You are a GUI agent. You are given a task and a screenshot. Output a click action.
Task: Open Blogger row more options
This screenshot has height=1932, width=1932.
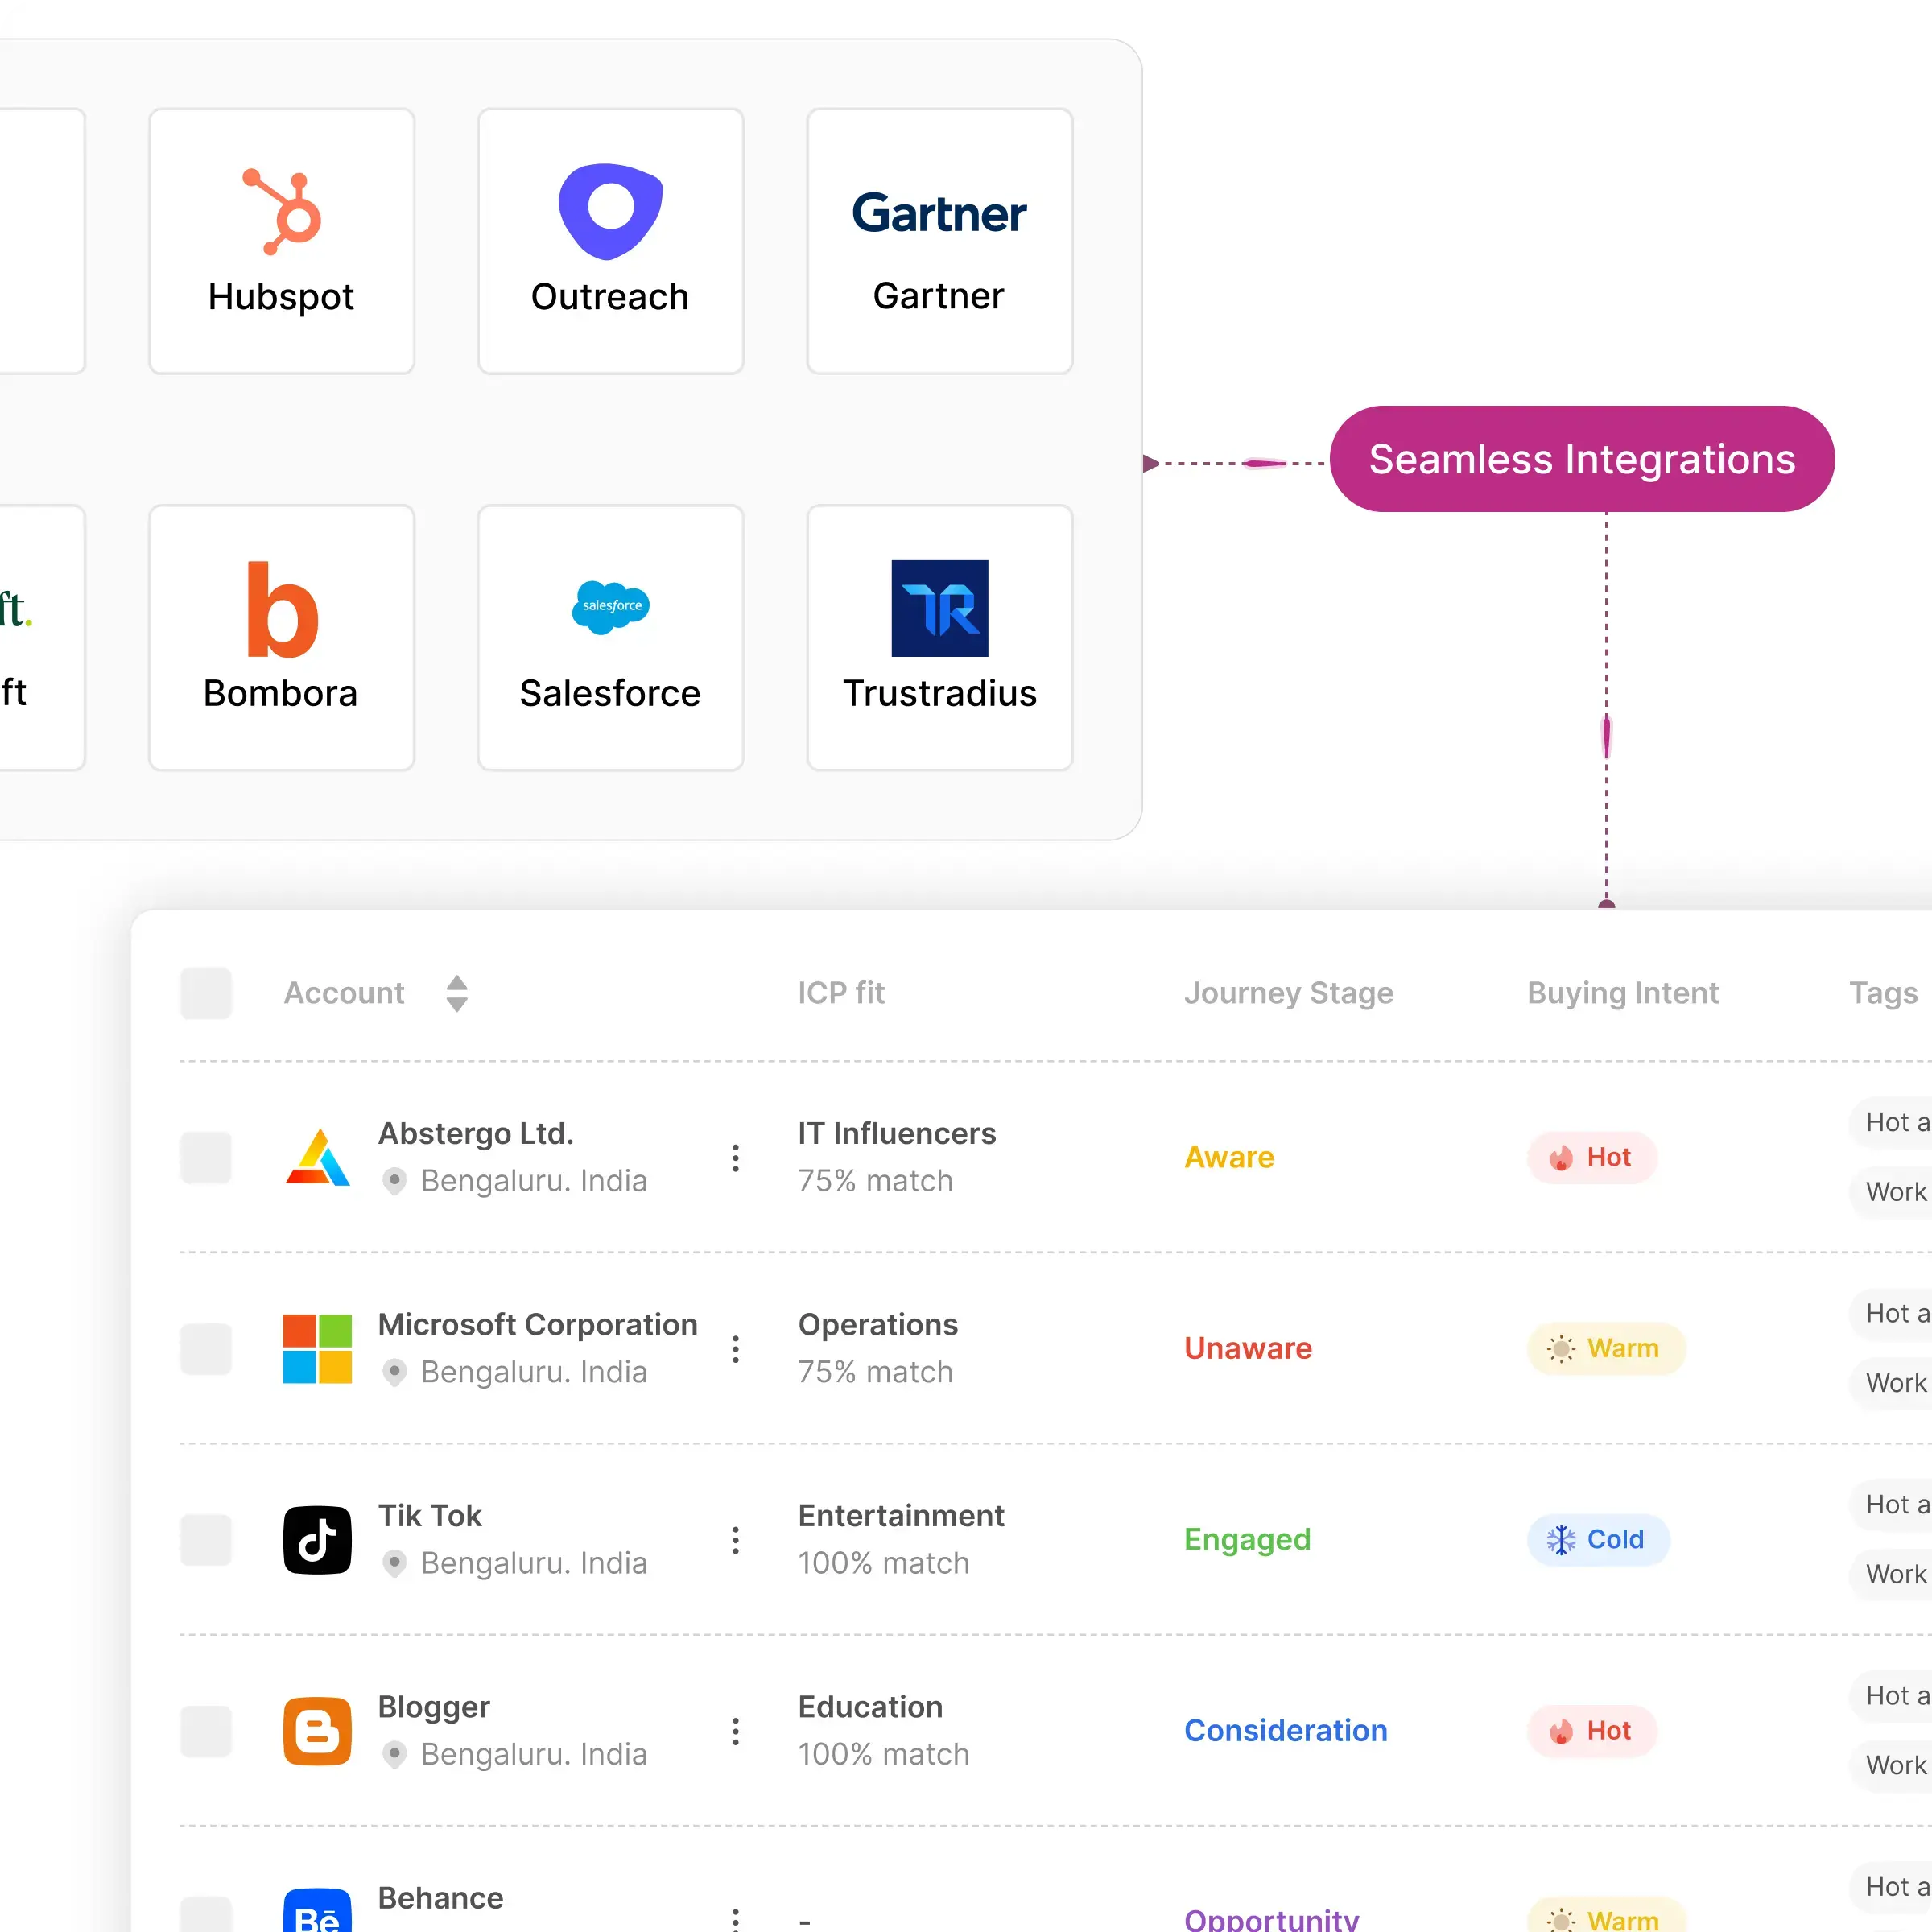click(735, 1731)
